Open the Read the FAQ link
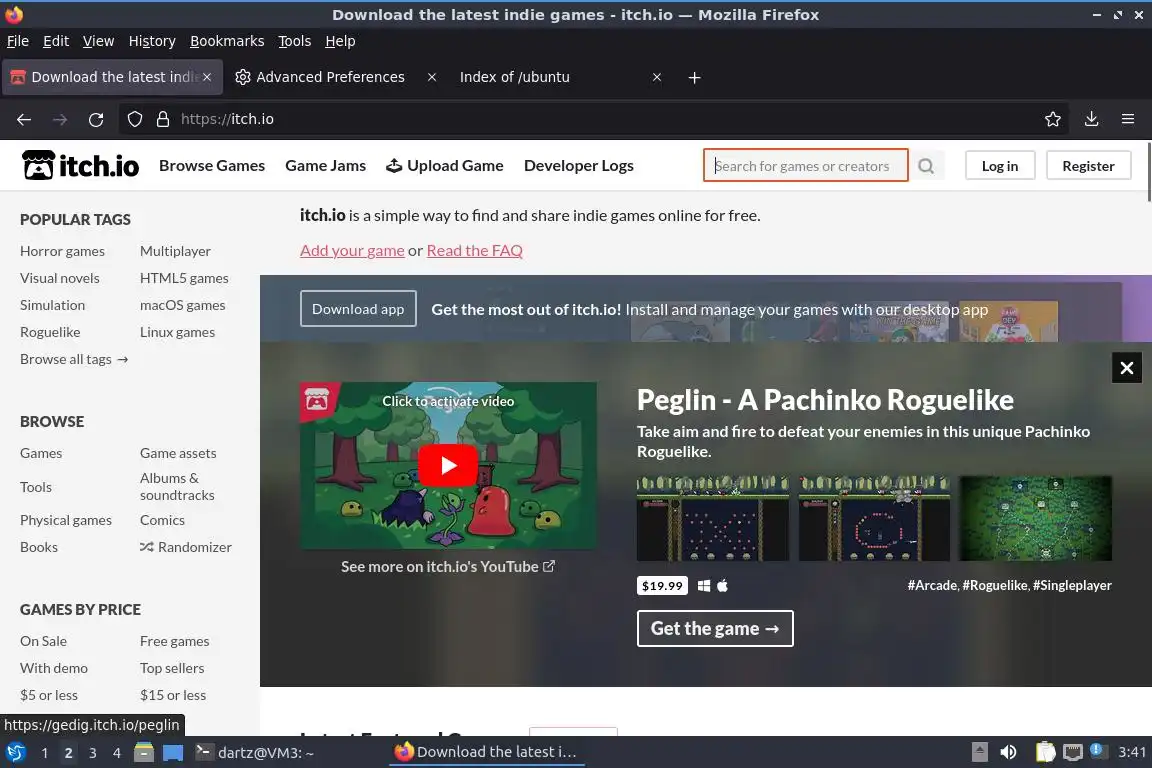This screenshot has width=1152, height=768. pyautogui.click(x=475, y=251)
